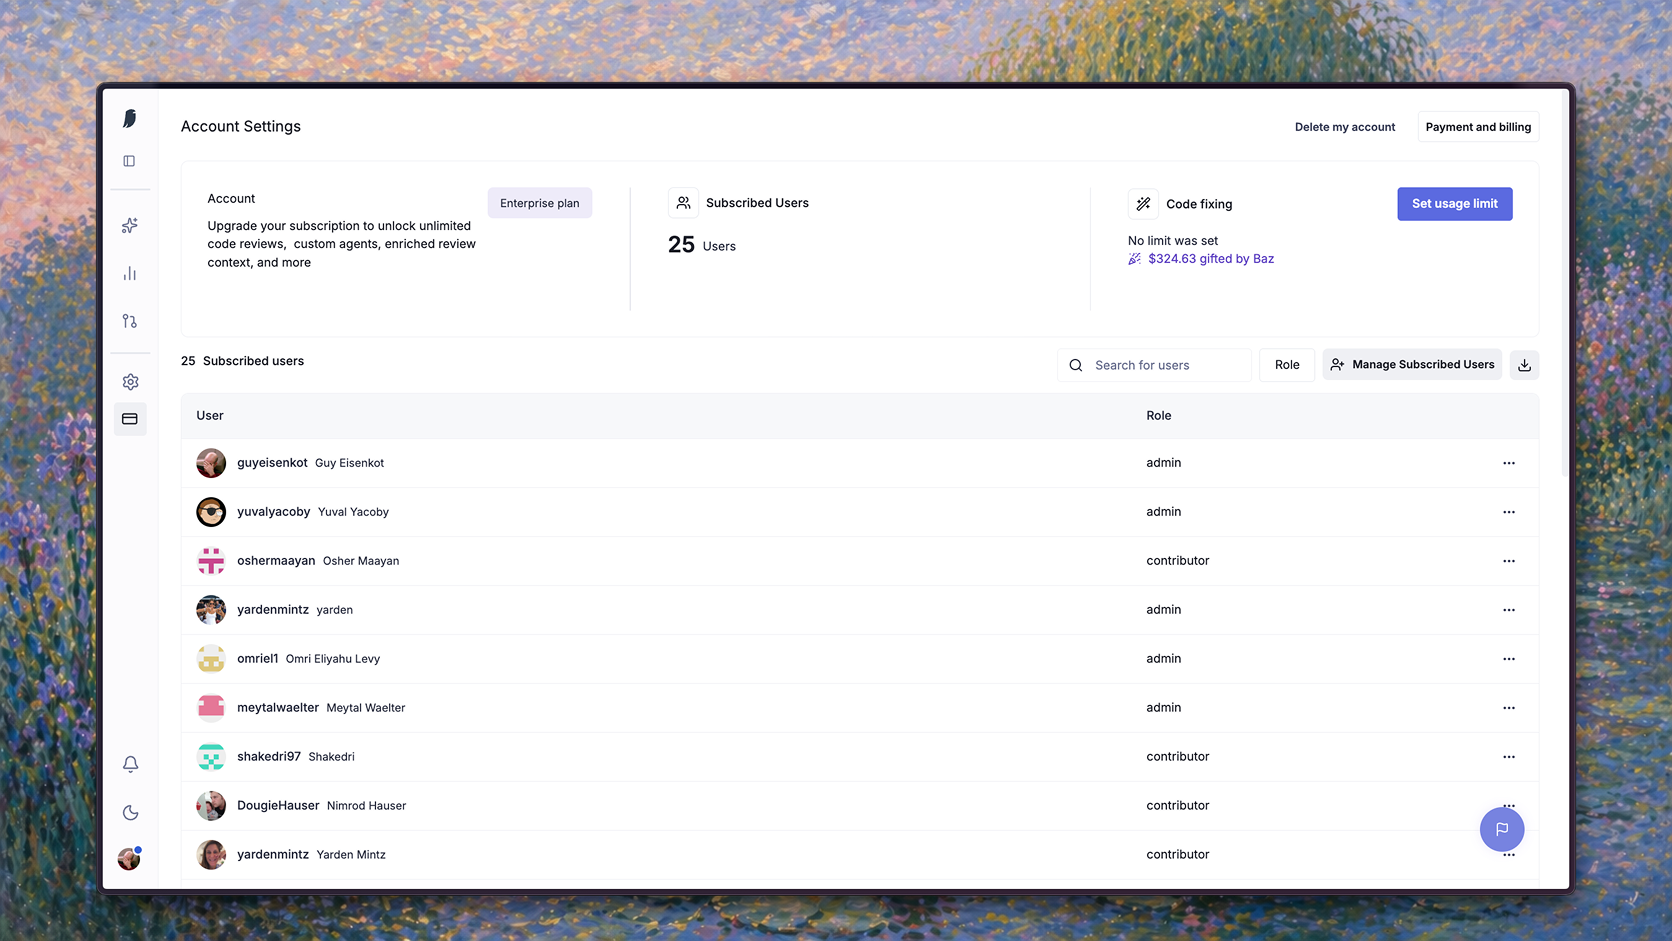The width and height of the screenshot is (1672, 941).
Task: Click the Set usage limit button
Action: click(1455, 204)
